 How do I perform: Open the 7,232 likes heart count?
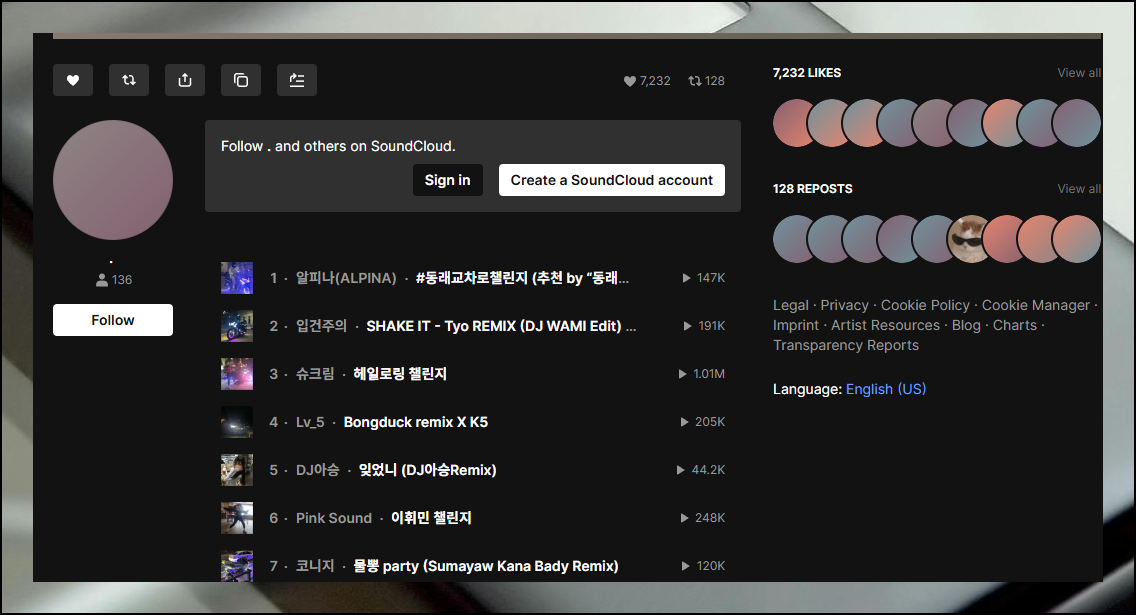click(x=647, y=81)
